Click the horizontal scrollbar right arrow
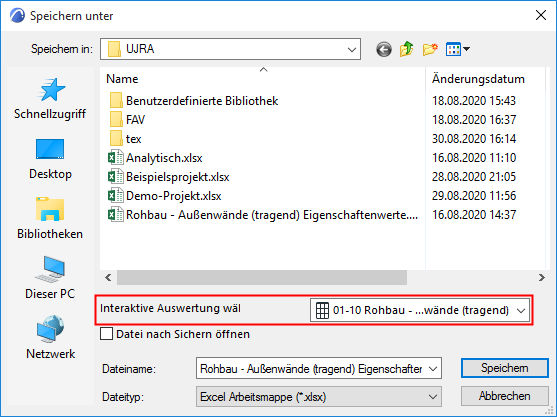 tap(541, 277)
